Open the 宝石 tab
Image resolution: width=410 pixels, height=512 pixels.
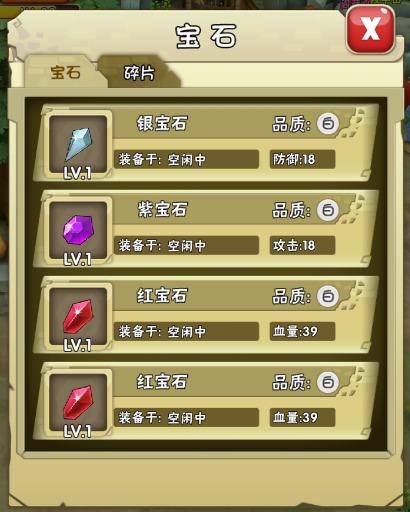pyautogui.click(x=65, y=72)
